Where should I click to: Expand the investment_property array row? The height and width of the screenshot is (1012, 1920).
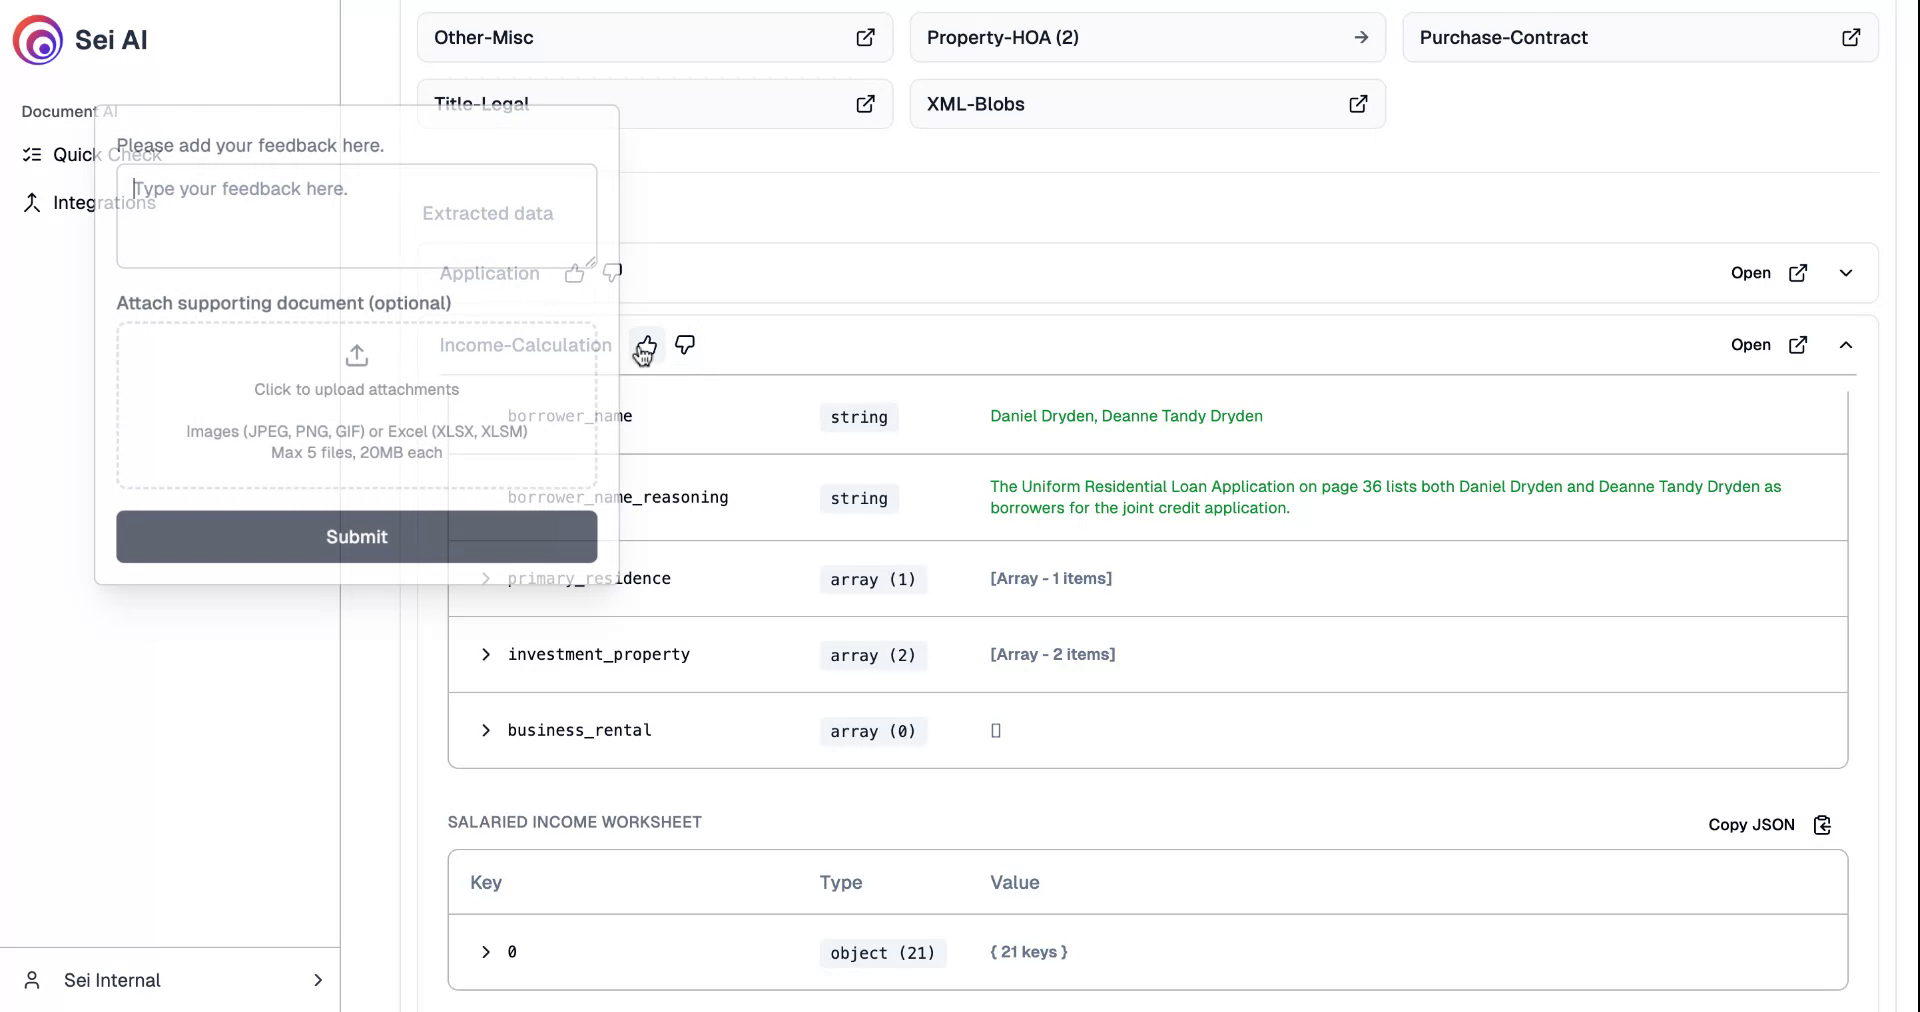[486, 655]
